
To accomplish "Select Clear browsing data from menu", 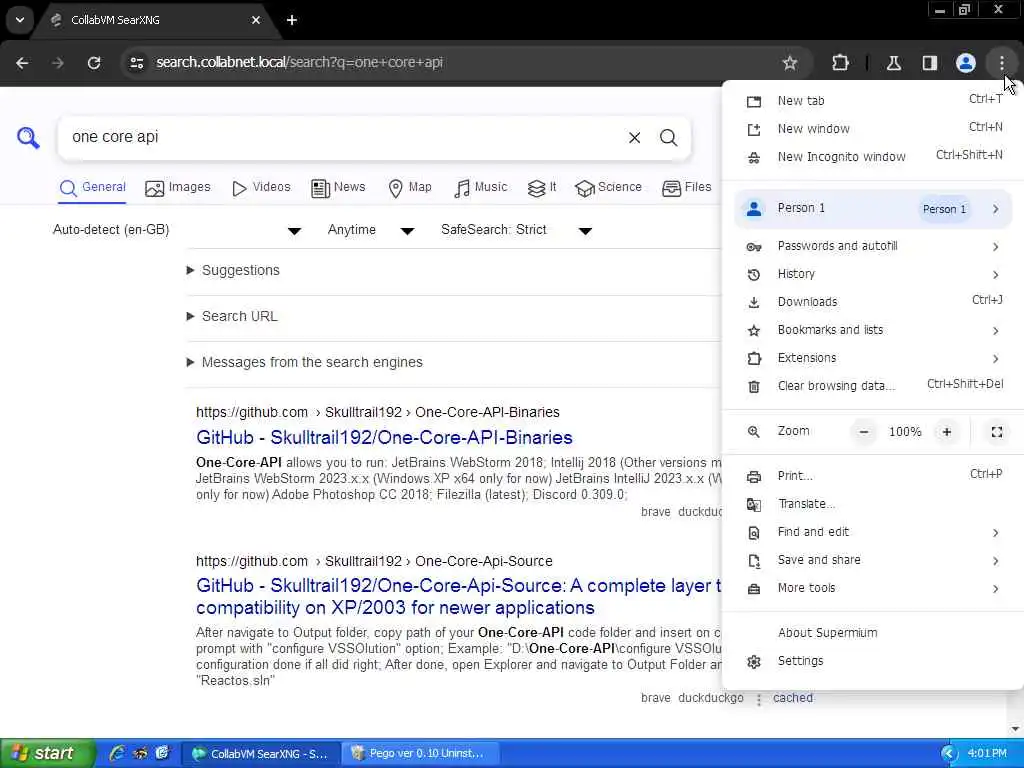I will click(873, 386).
